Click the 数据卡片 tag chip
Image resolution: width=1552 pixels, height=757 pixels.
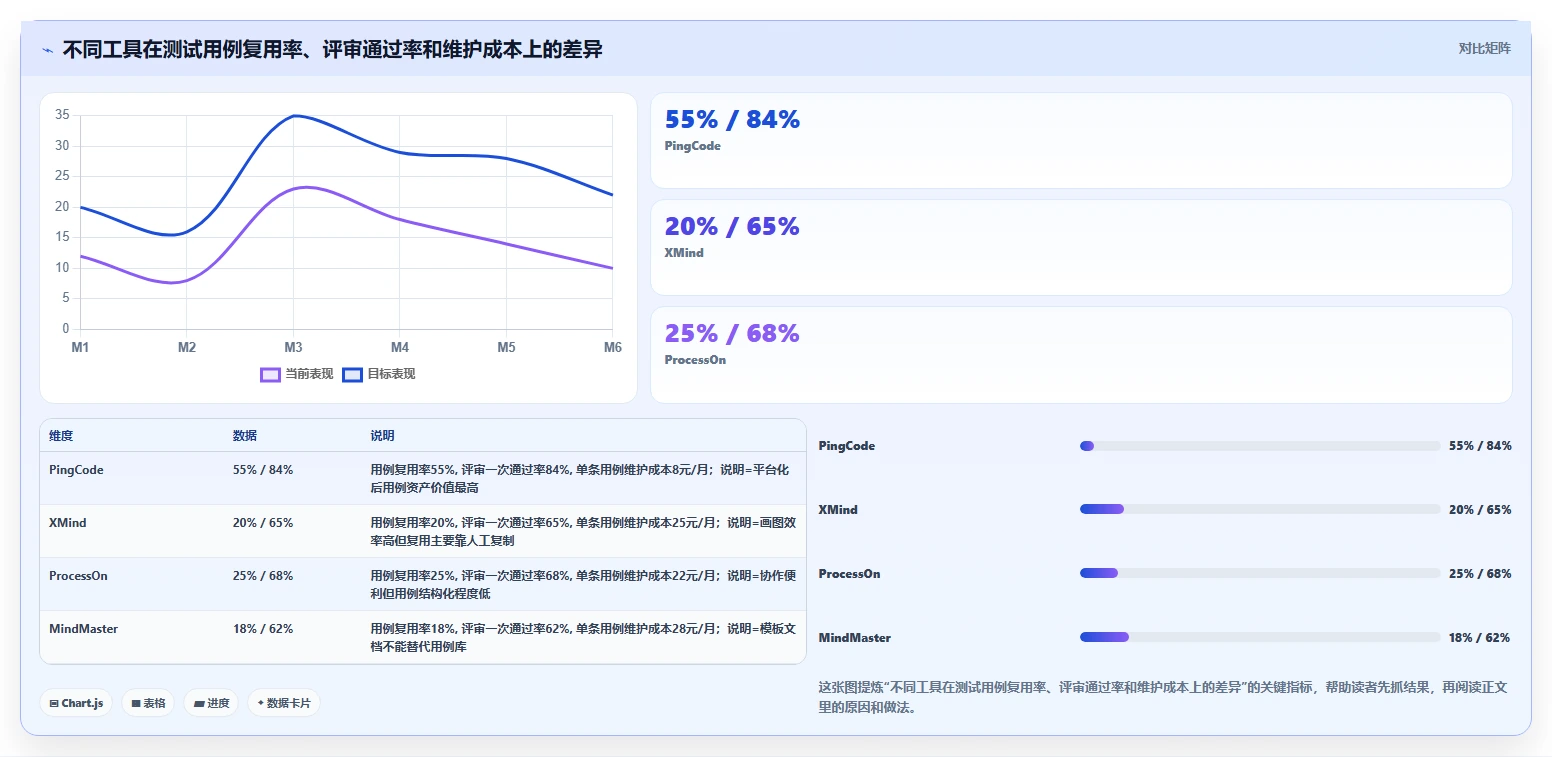coord(284,703)
